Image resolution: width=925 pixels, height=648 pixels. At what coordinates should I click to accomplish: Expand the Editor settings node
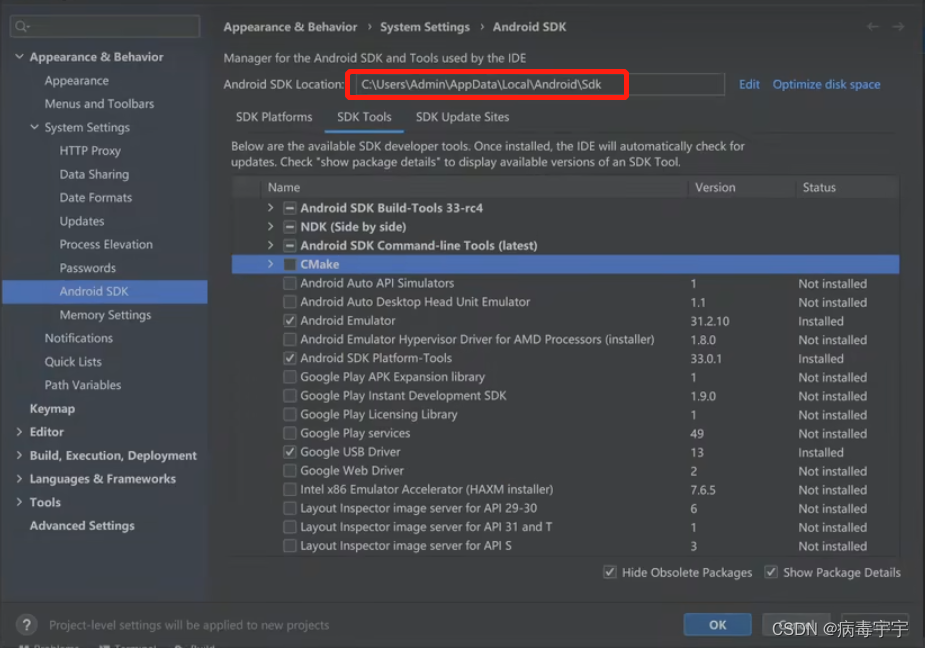click(19, 432)
